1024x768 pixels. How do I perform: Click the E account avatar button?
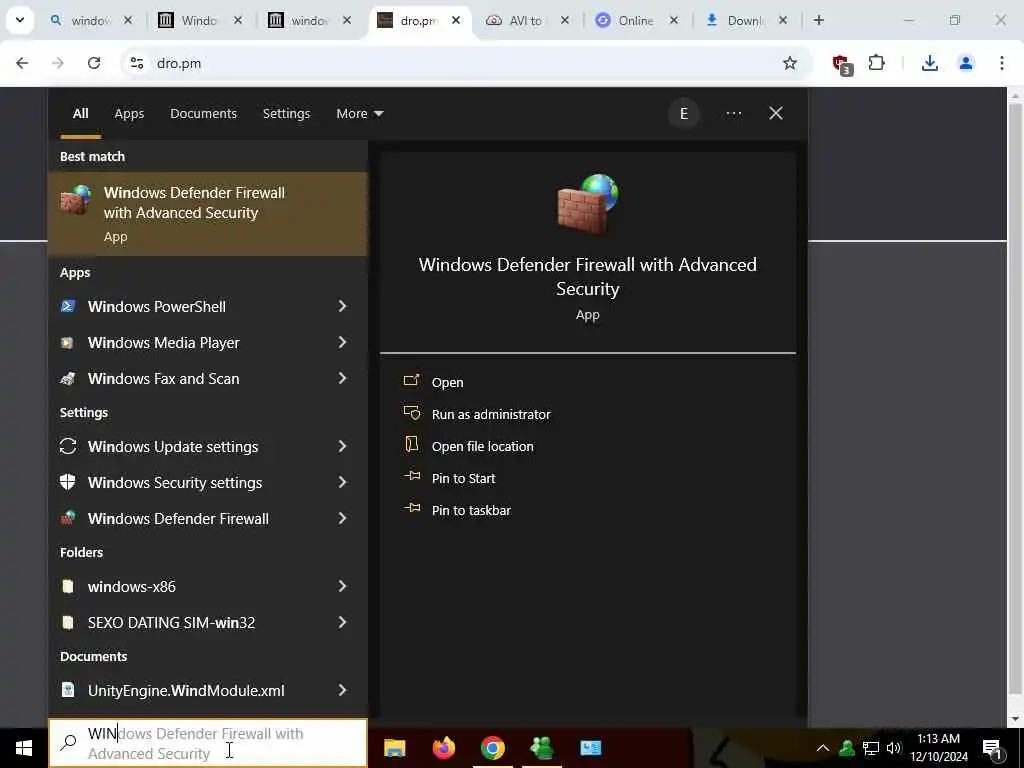[684, 114]
